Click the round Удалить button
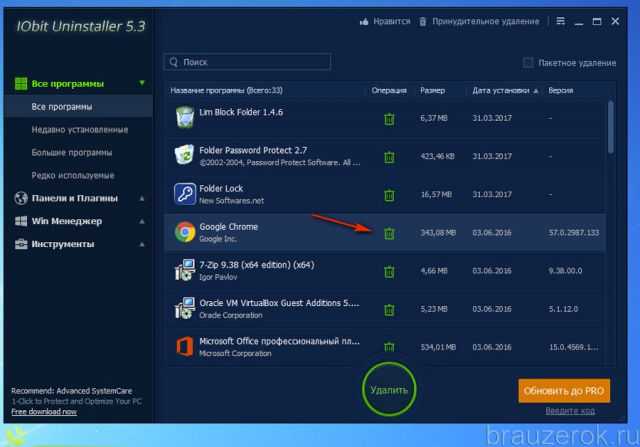Viewport: 640px width, 447px height. click(x=389, y=389)
